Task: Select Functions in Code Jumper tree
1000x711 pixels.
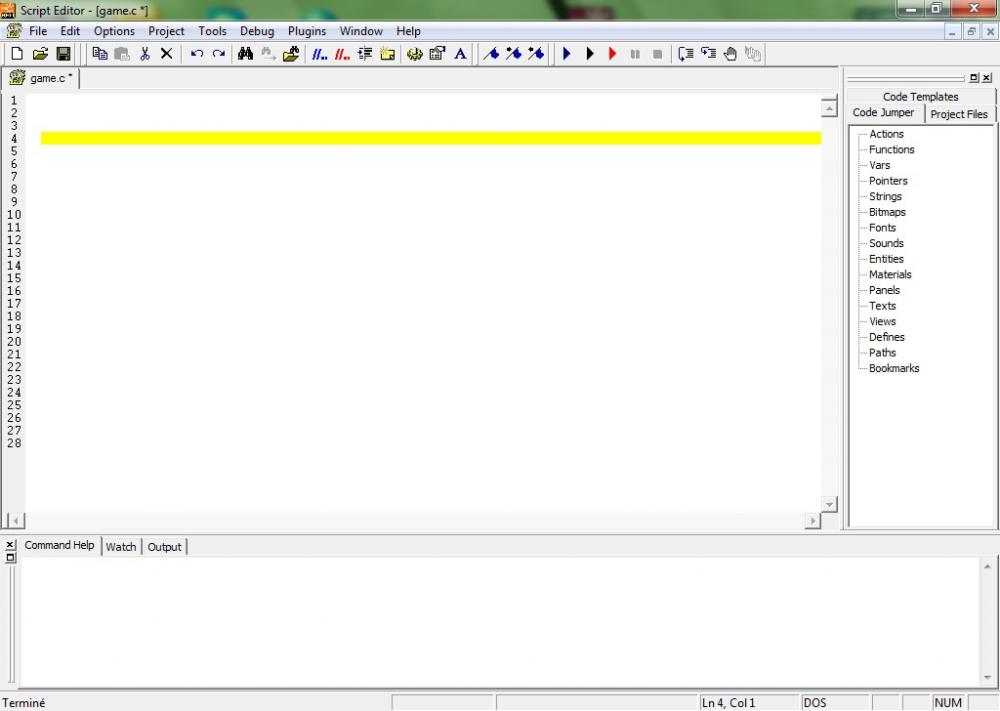Action: coord(892,149)
